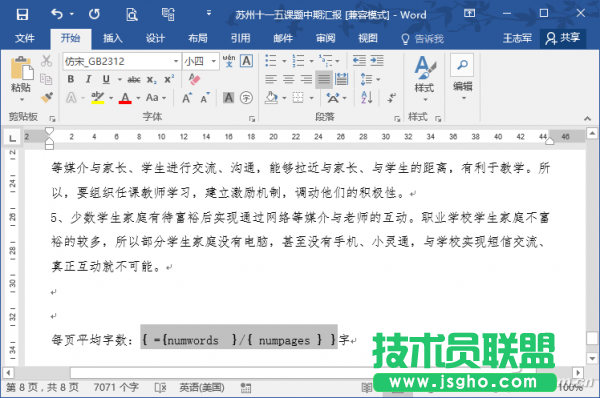Click the Paste clipboard icon

pos(21,69)
